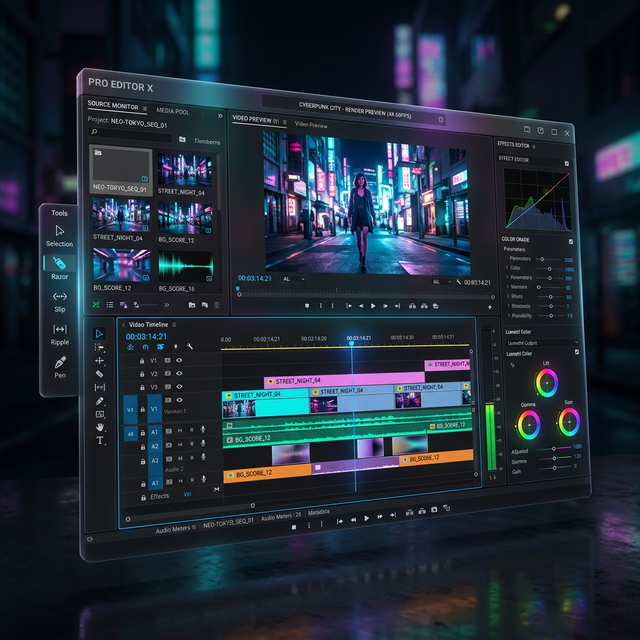The width and height of the screenshot is (640, 640).
Task: Select the Hand tool
Action: [x=100, y=427]
